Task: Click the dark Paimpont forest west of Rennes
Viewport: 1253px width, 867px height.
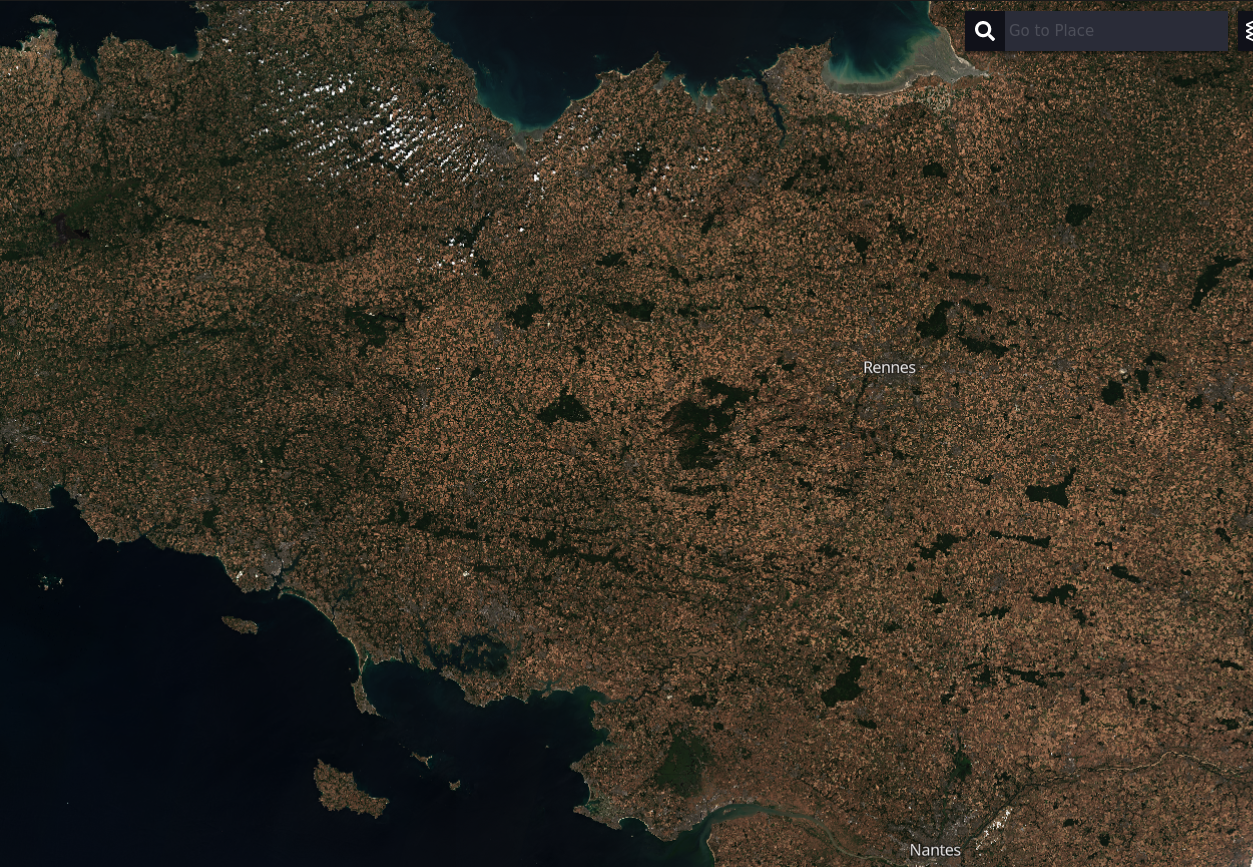Action: click(705, 420)
